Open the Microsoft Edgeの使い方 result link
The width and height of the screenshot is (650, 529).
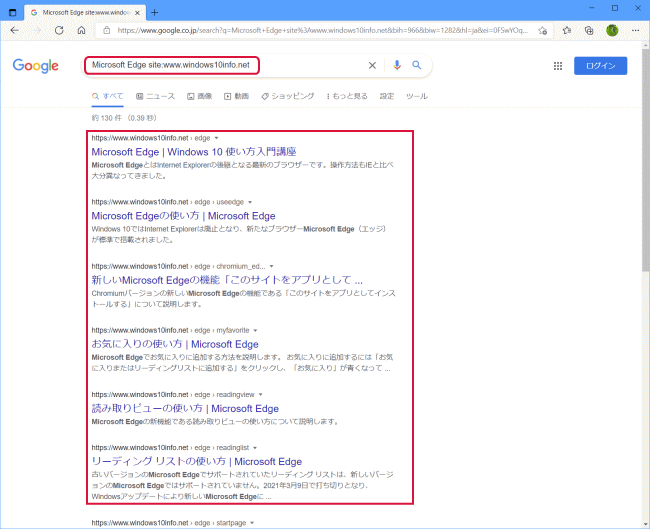183,216
